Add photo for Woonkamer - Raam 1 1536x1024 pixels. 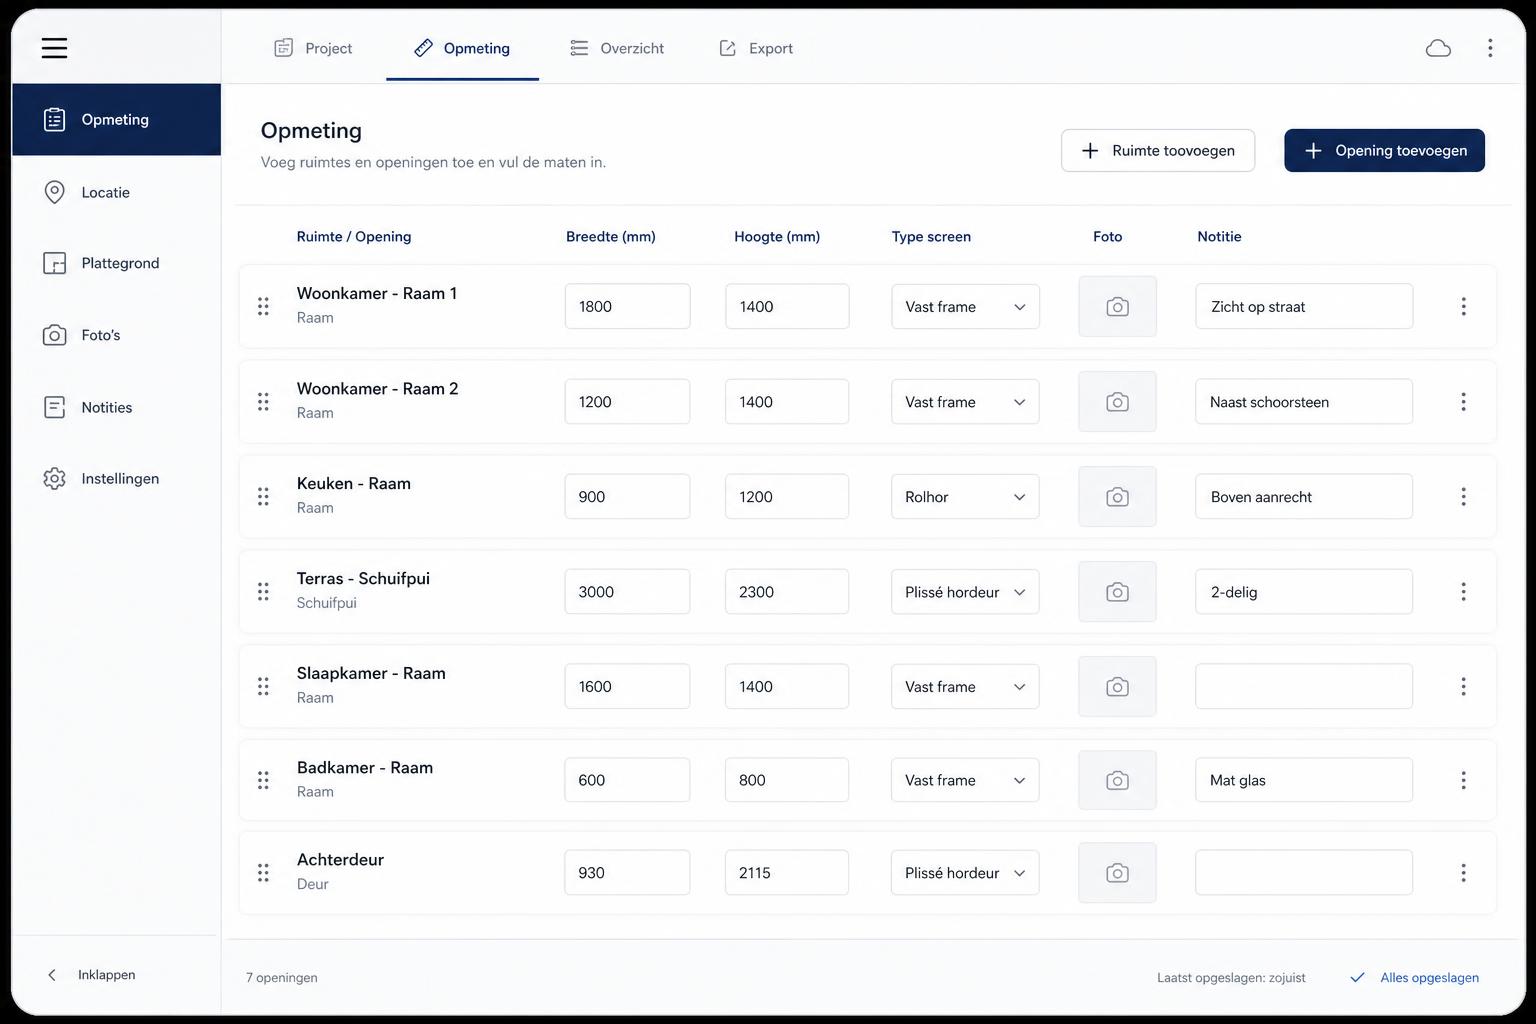coord(1117,306)
